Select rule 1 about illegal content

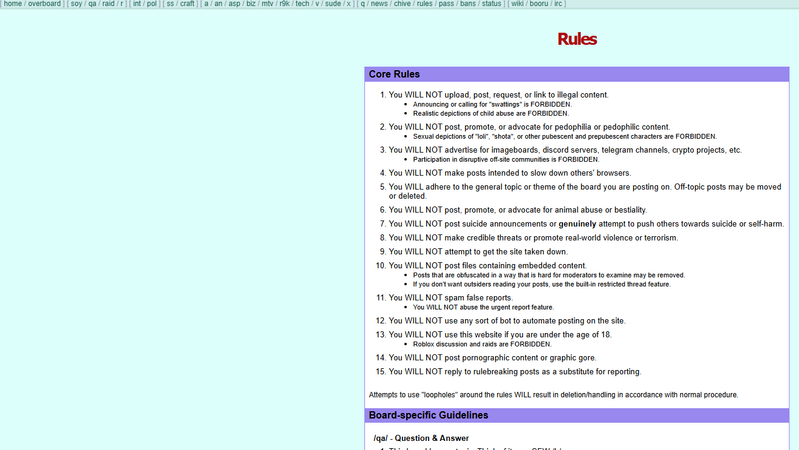tap(498, 95)
